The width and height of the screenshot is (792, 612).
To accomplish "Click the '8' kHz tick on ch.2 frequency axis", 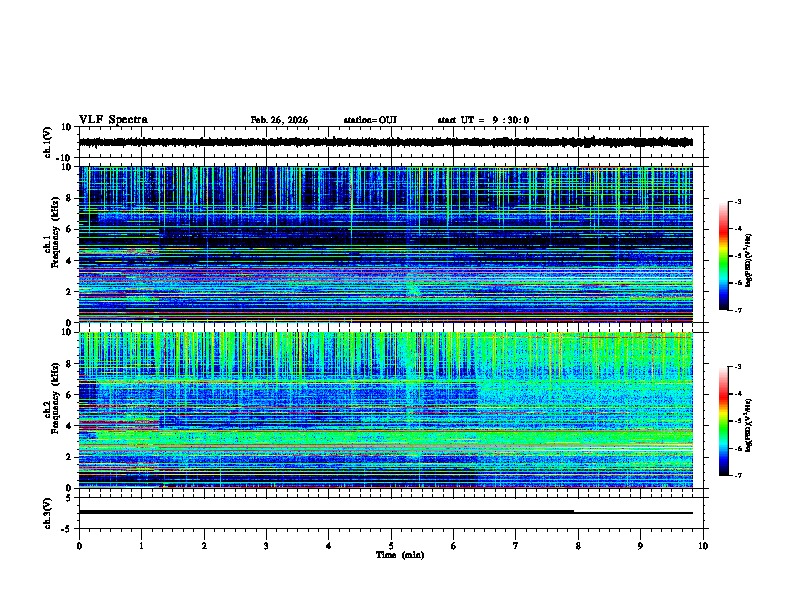I will tap(69, 364).
